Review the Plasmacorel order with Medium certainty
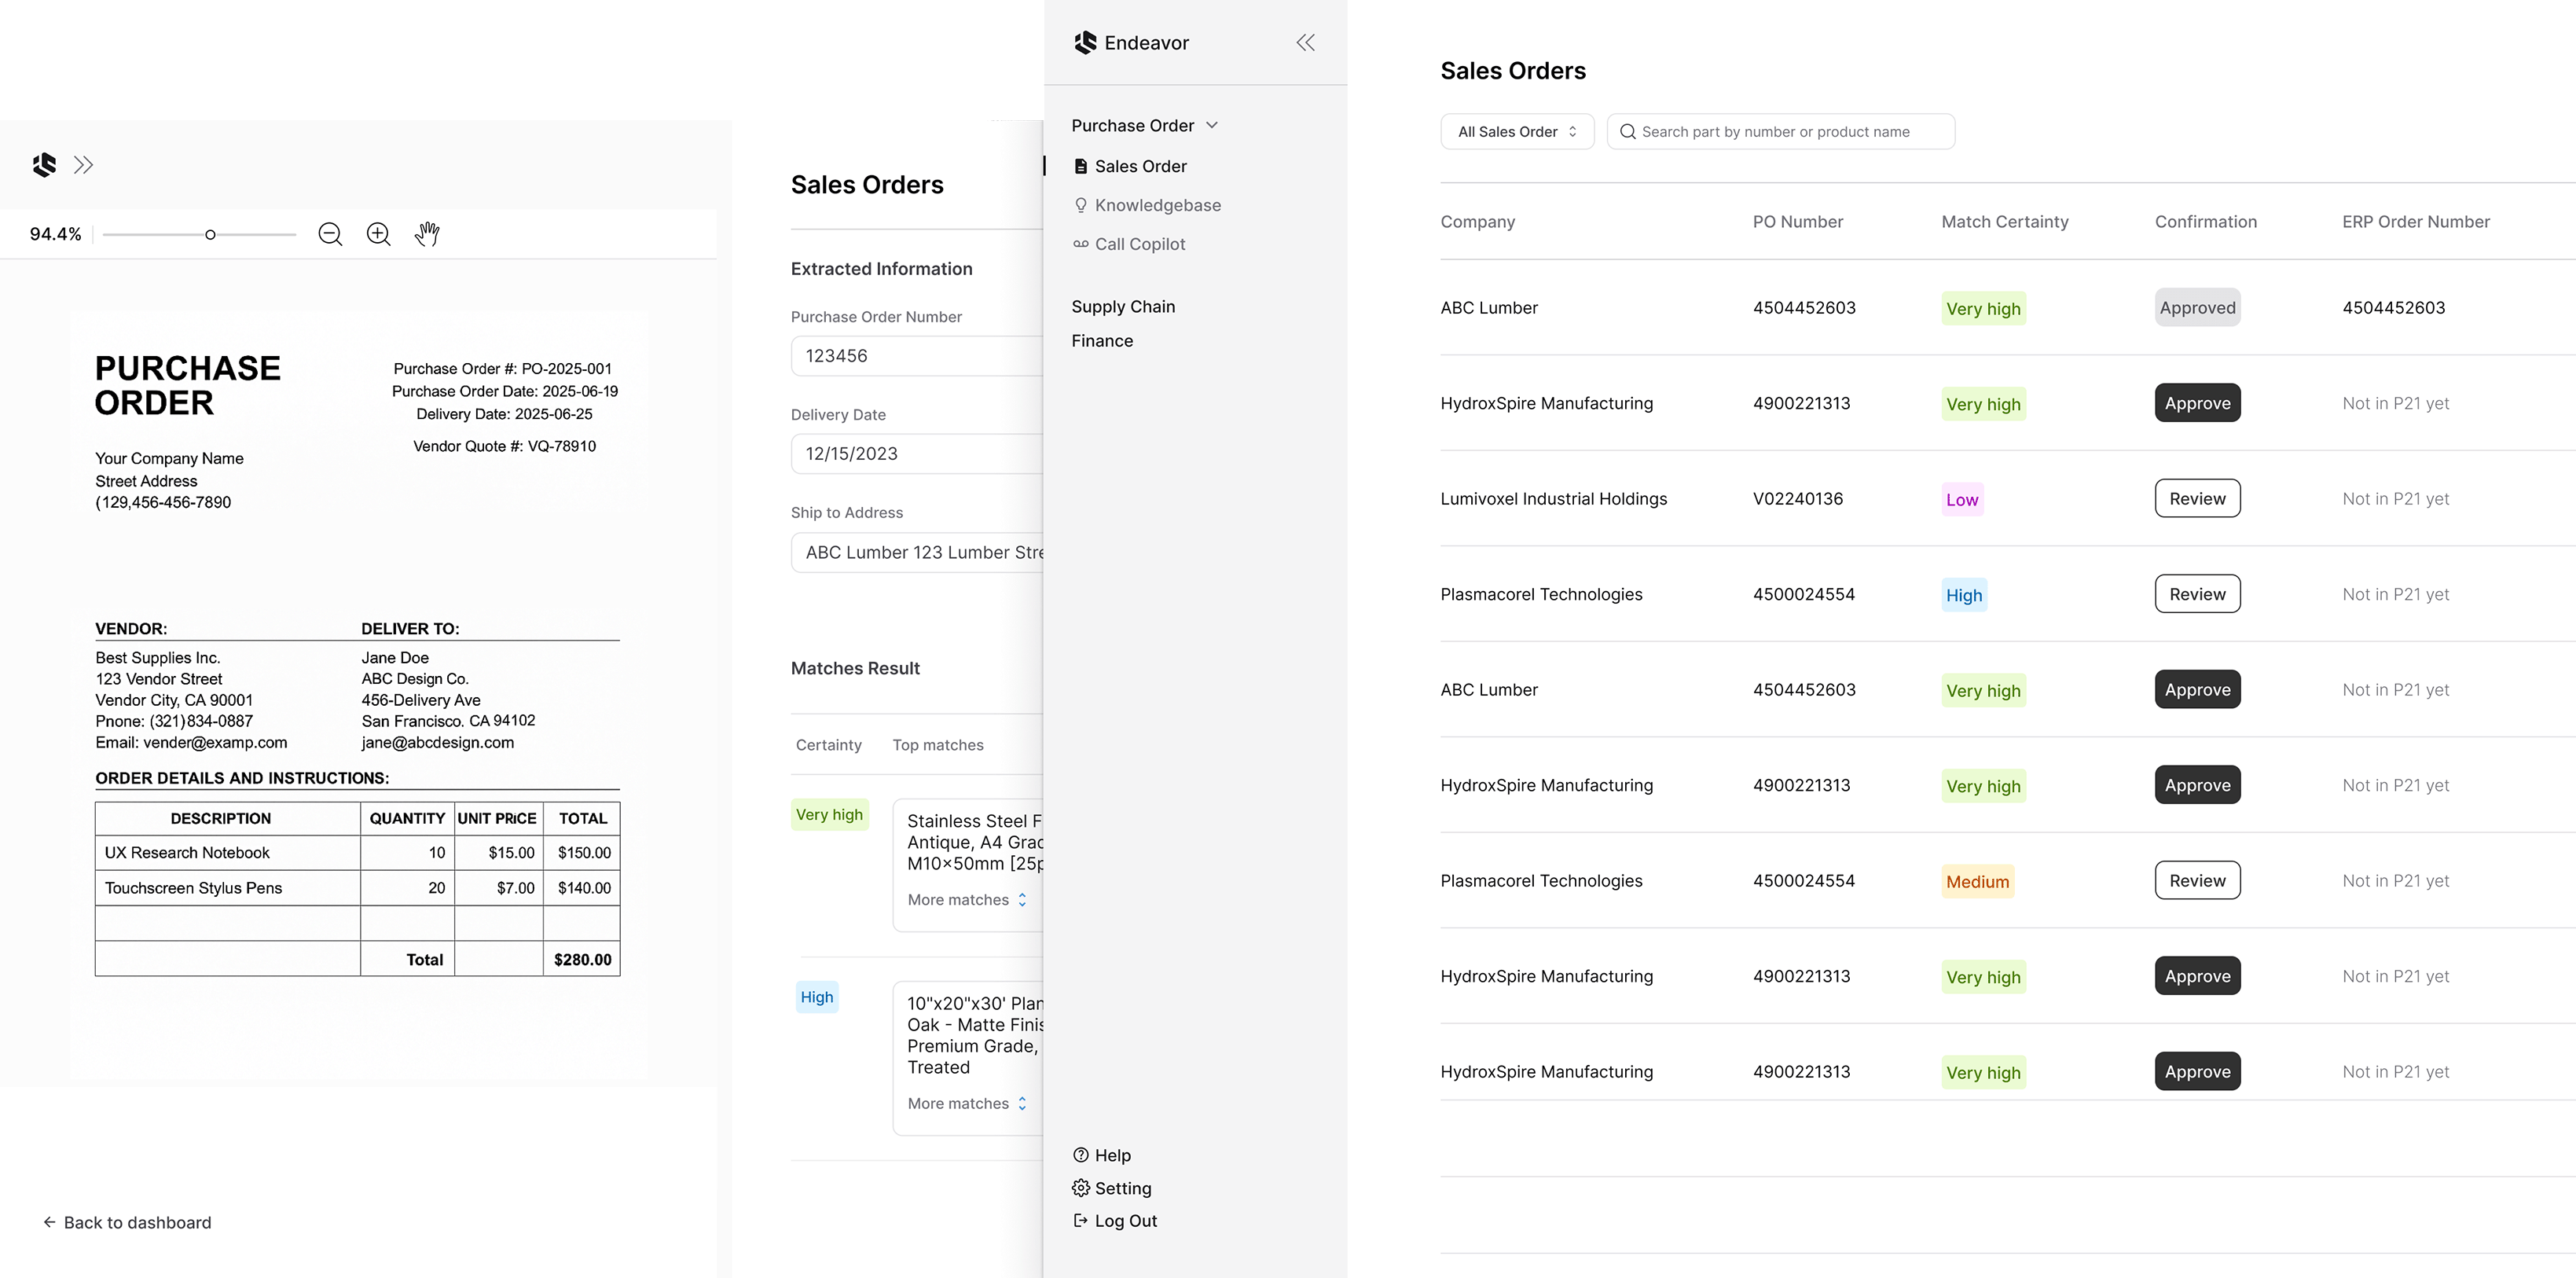This screenshot has height=1278, width=2576. (x=2197, y=880)
